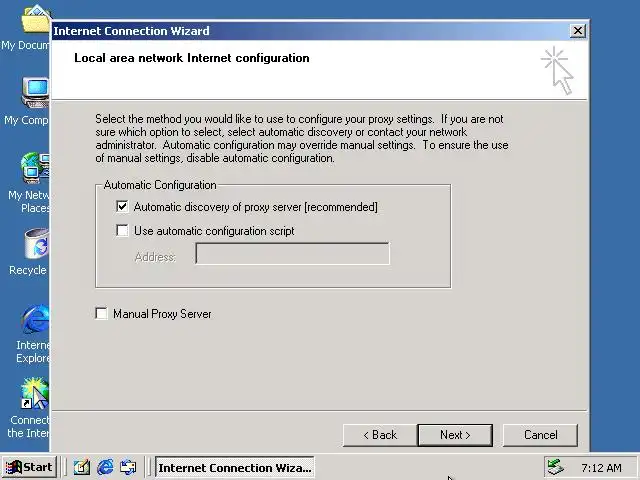The height and width of the screenshot is (480, 640).
Task: Cancel the Internet Connection Wizard
Action: pos(540,435)
